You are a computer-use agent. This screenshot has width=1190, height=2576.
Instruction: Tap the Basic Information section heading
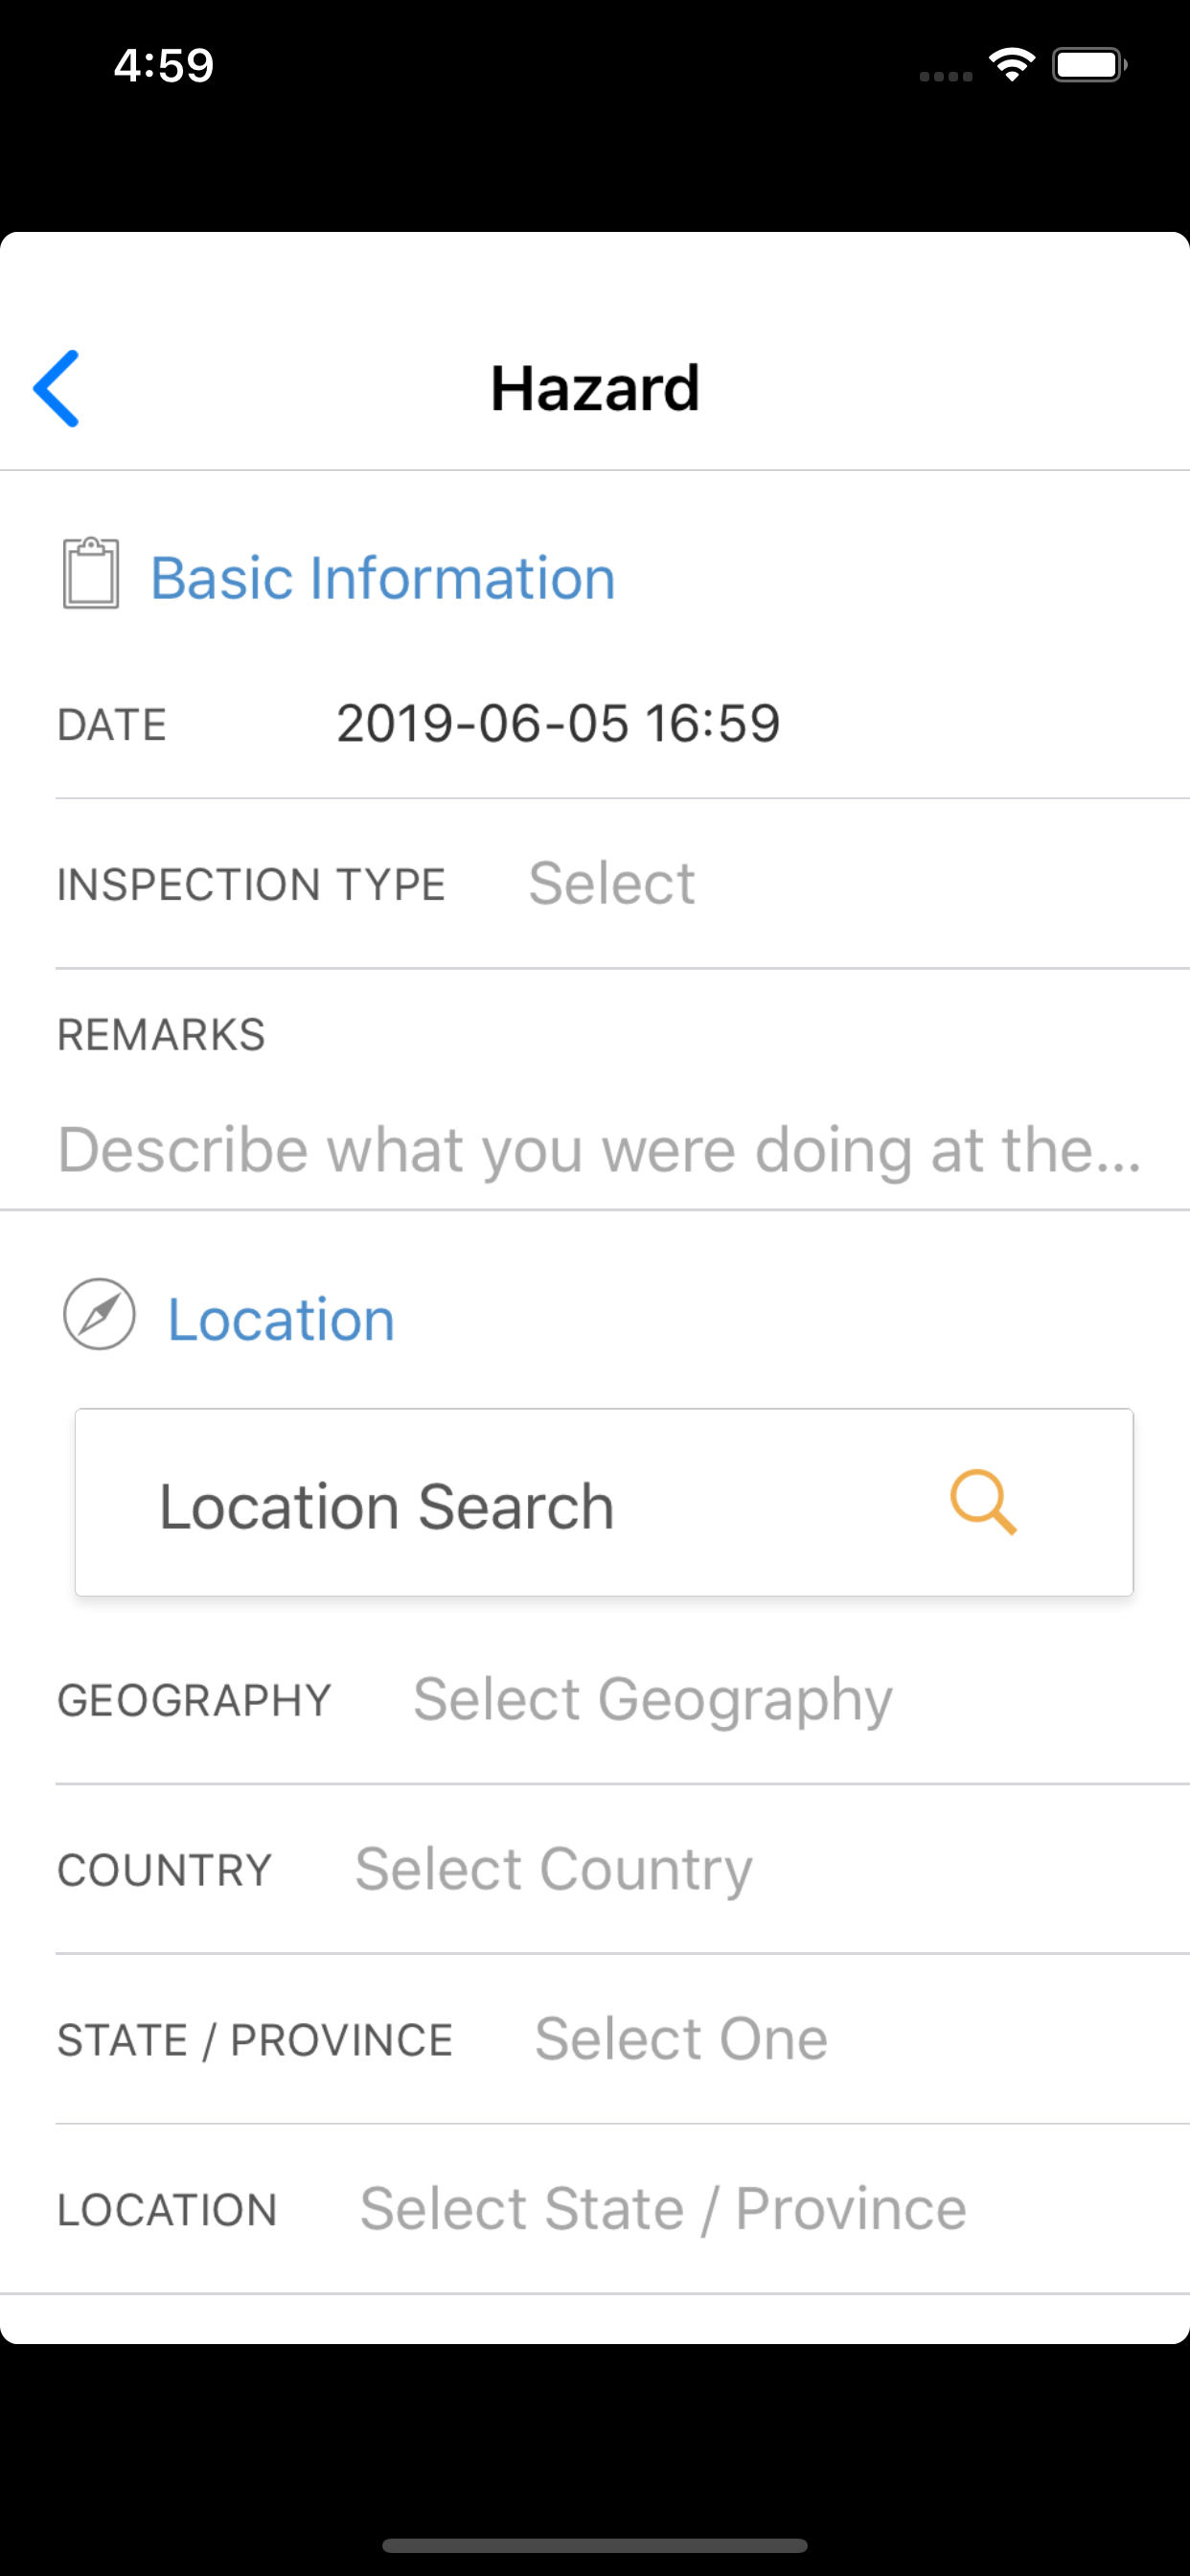point(383,578)
